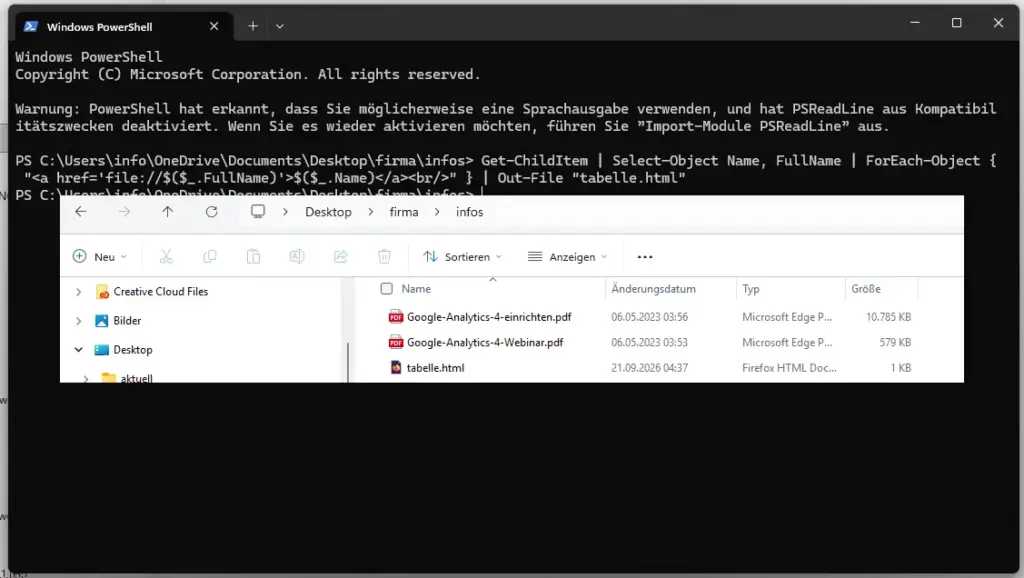The height and width of the screenshot is (578, 1024).
Task: Open the Anzeigen view dropdown
Action: pyautogui.click(x=568, y=257)
